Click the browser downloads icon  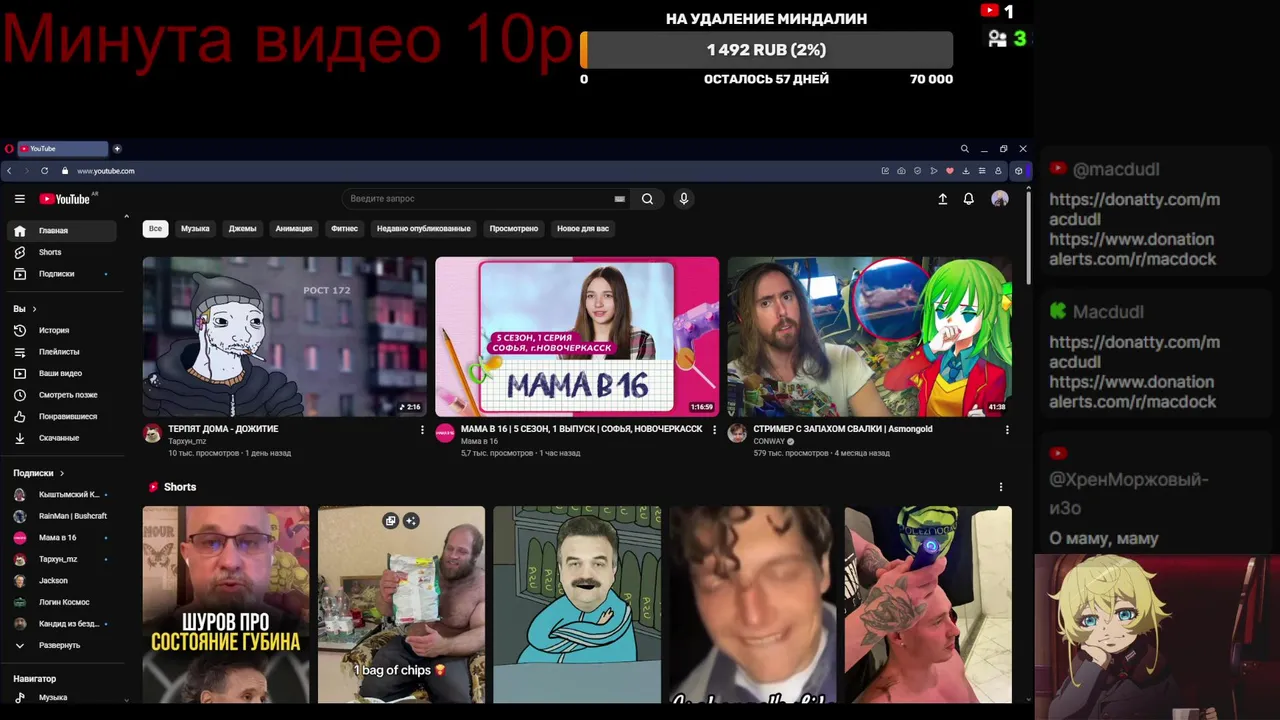(x=966, y=171)
